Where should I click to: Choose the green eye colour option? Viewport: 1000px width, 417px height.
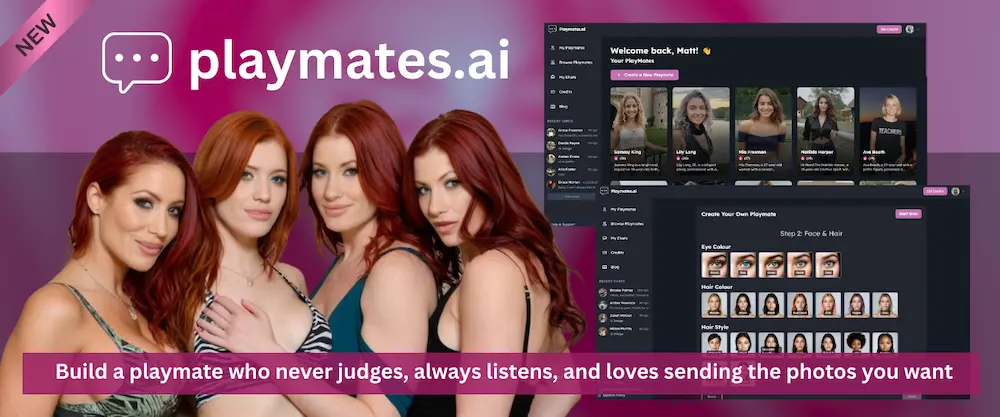point(771,265)
